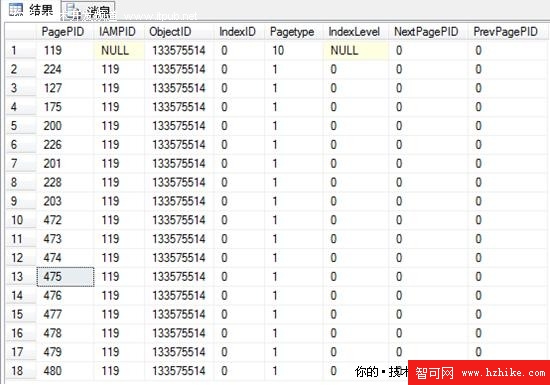Click PagePID cell with value 480

coord(65,371)
